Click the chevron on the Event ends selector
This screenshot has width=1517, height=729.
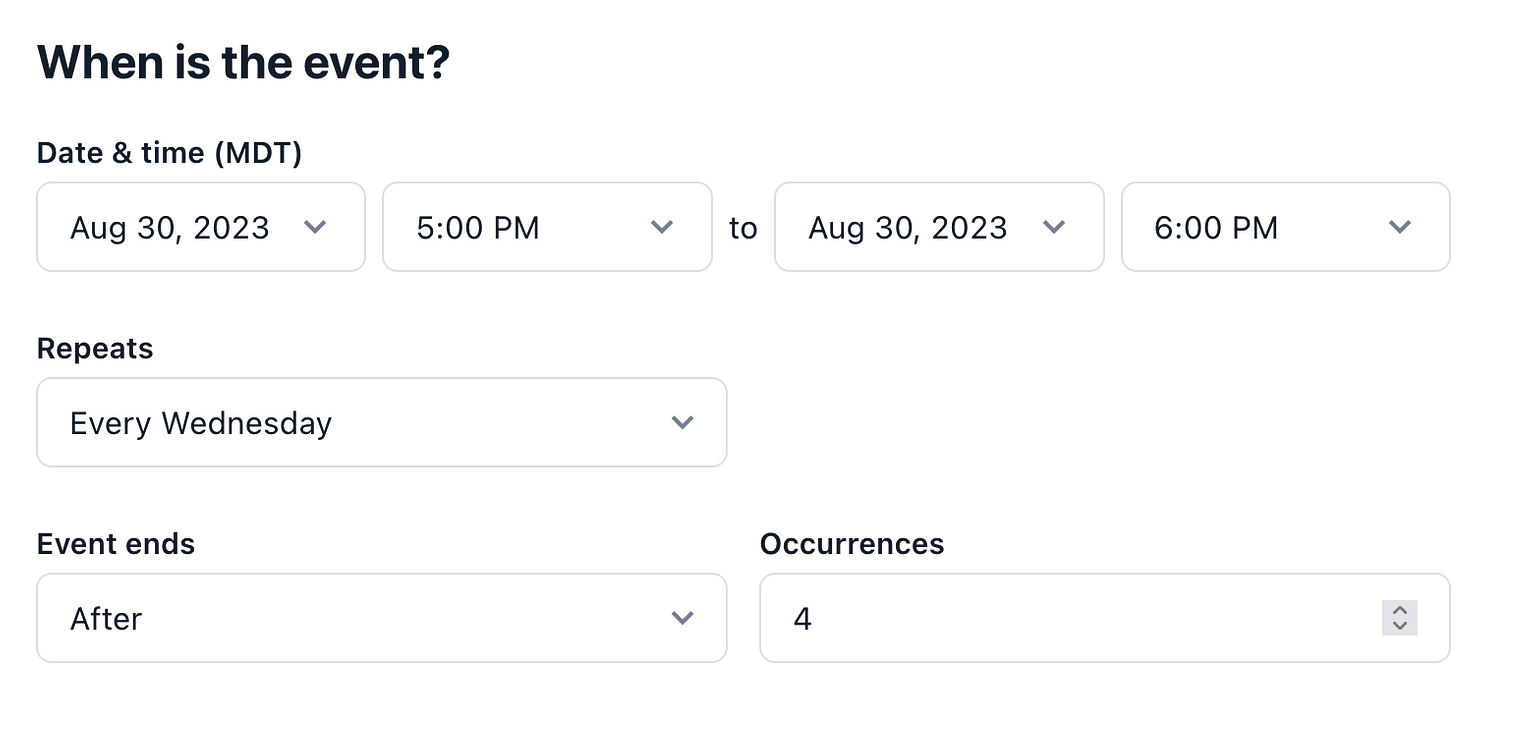[683, 618]
